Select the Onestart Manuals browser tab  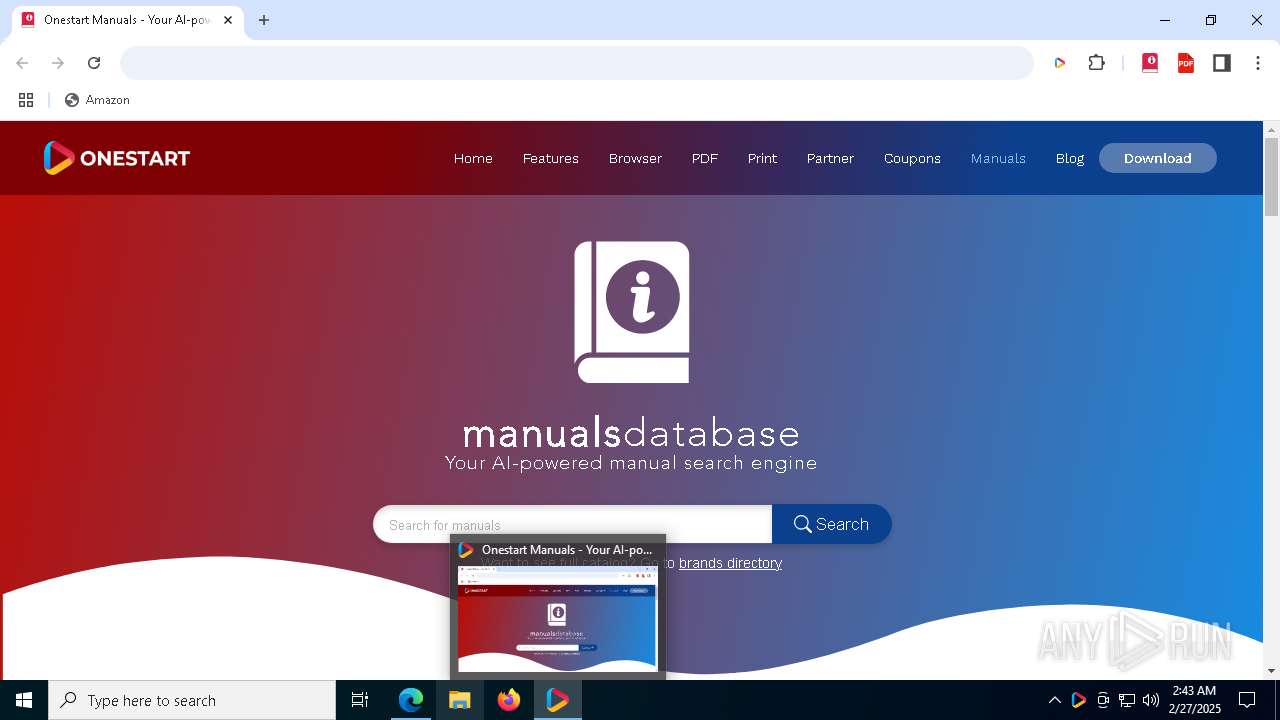(x=127, y=20)
